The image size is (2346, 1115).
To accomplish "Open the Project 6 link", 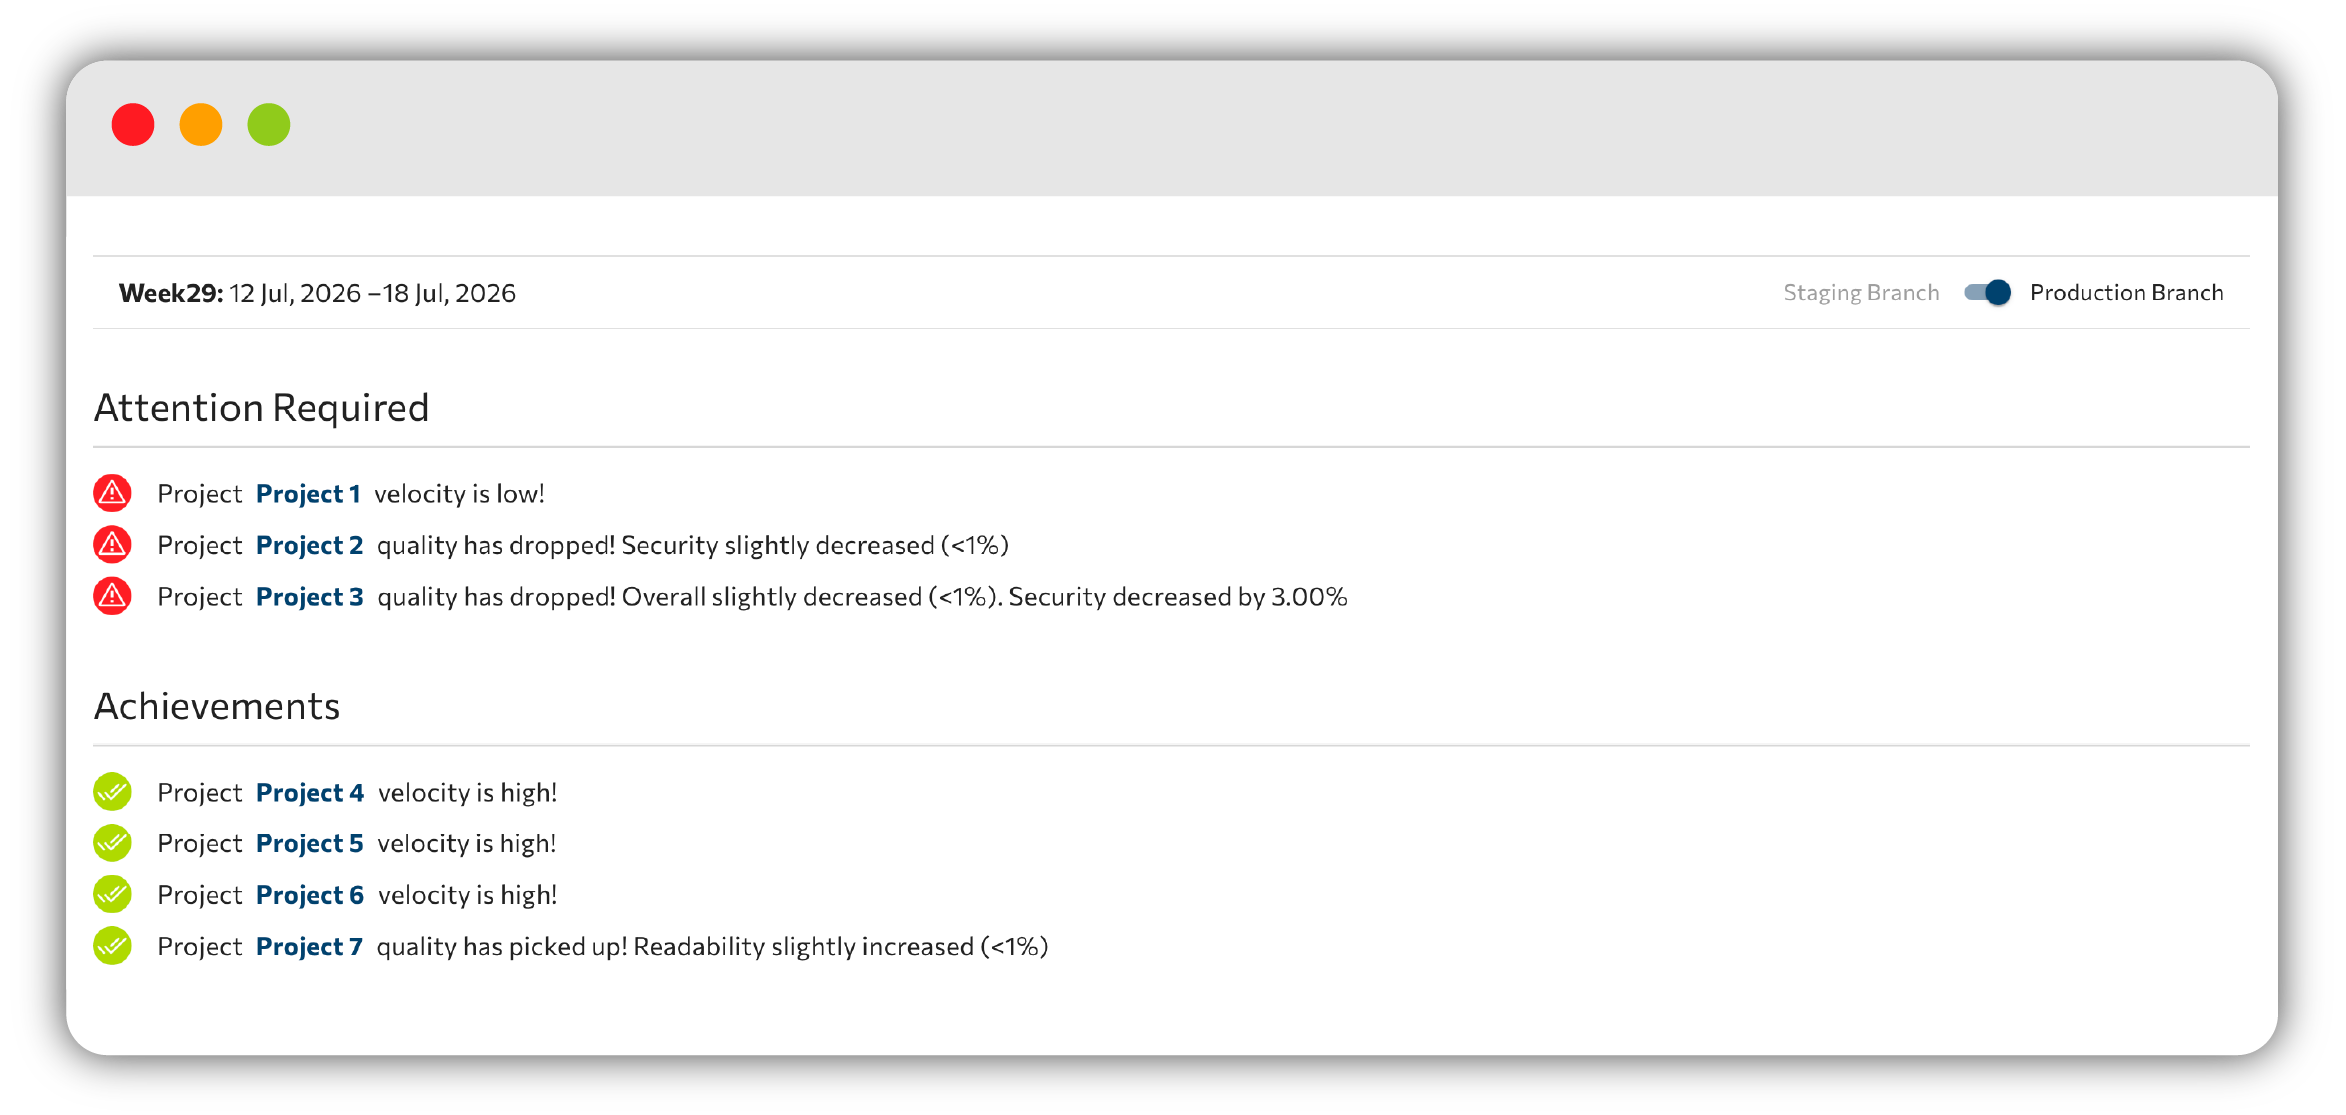I will [x=310, y=895].
